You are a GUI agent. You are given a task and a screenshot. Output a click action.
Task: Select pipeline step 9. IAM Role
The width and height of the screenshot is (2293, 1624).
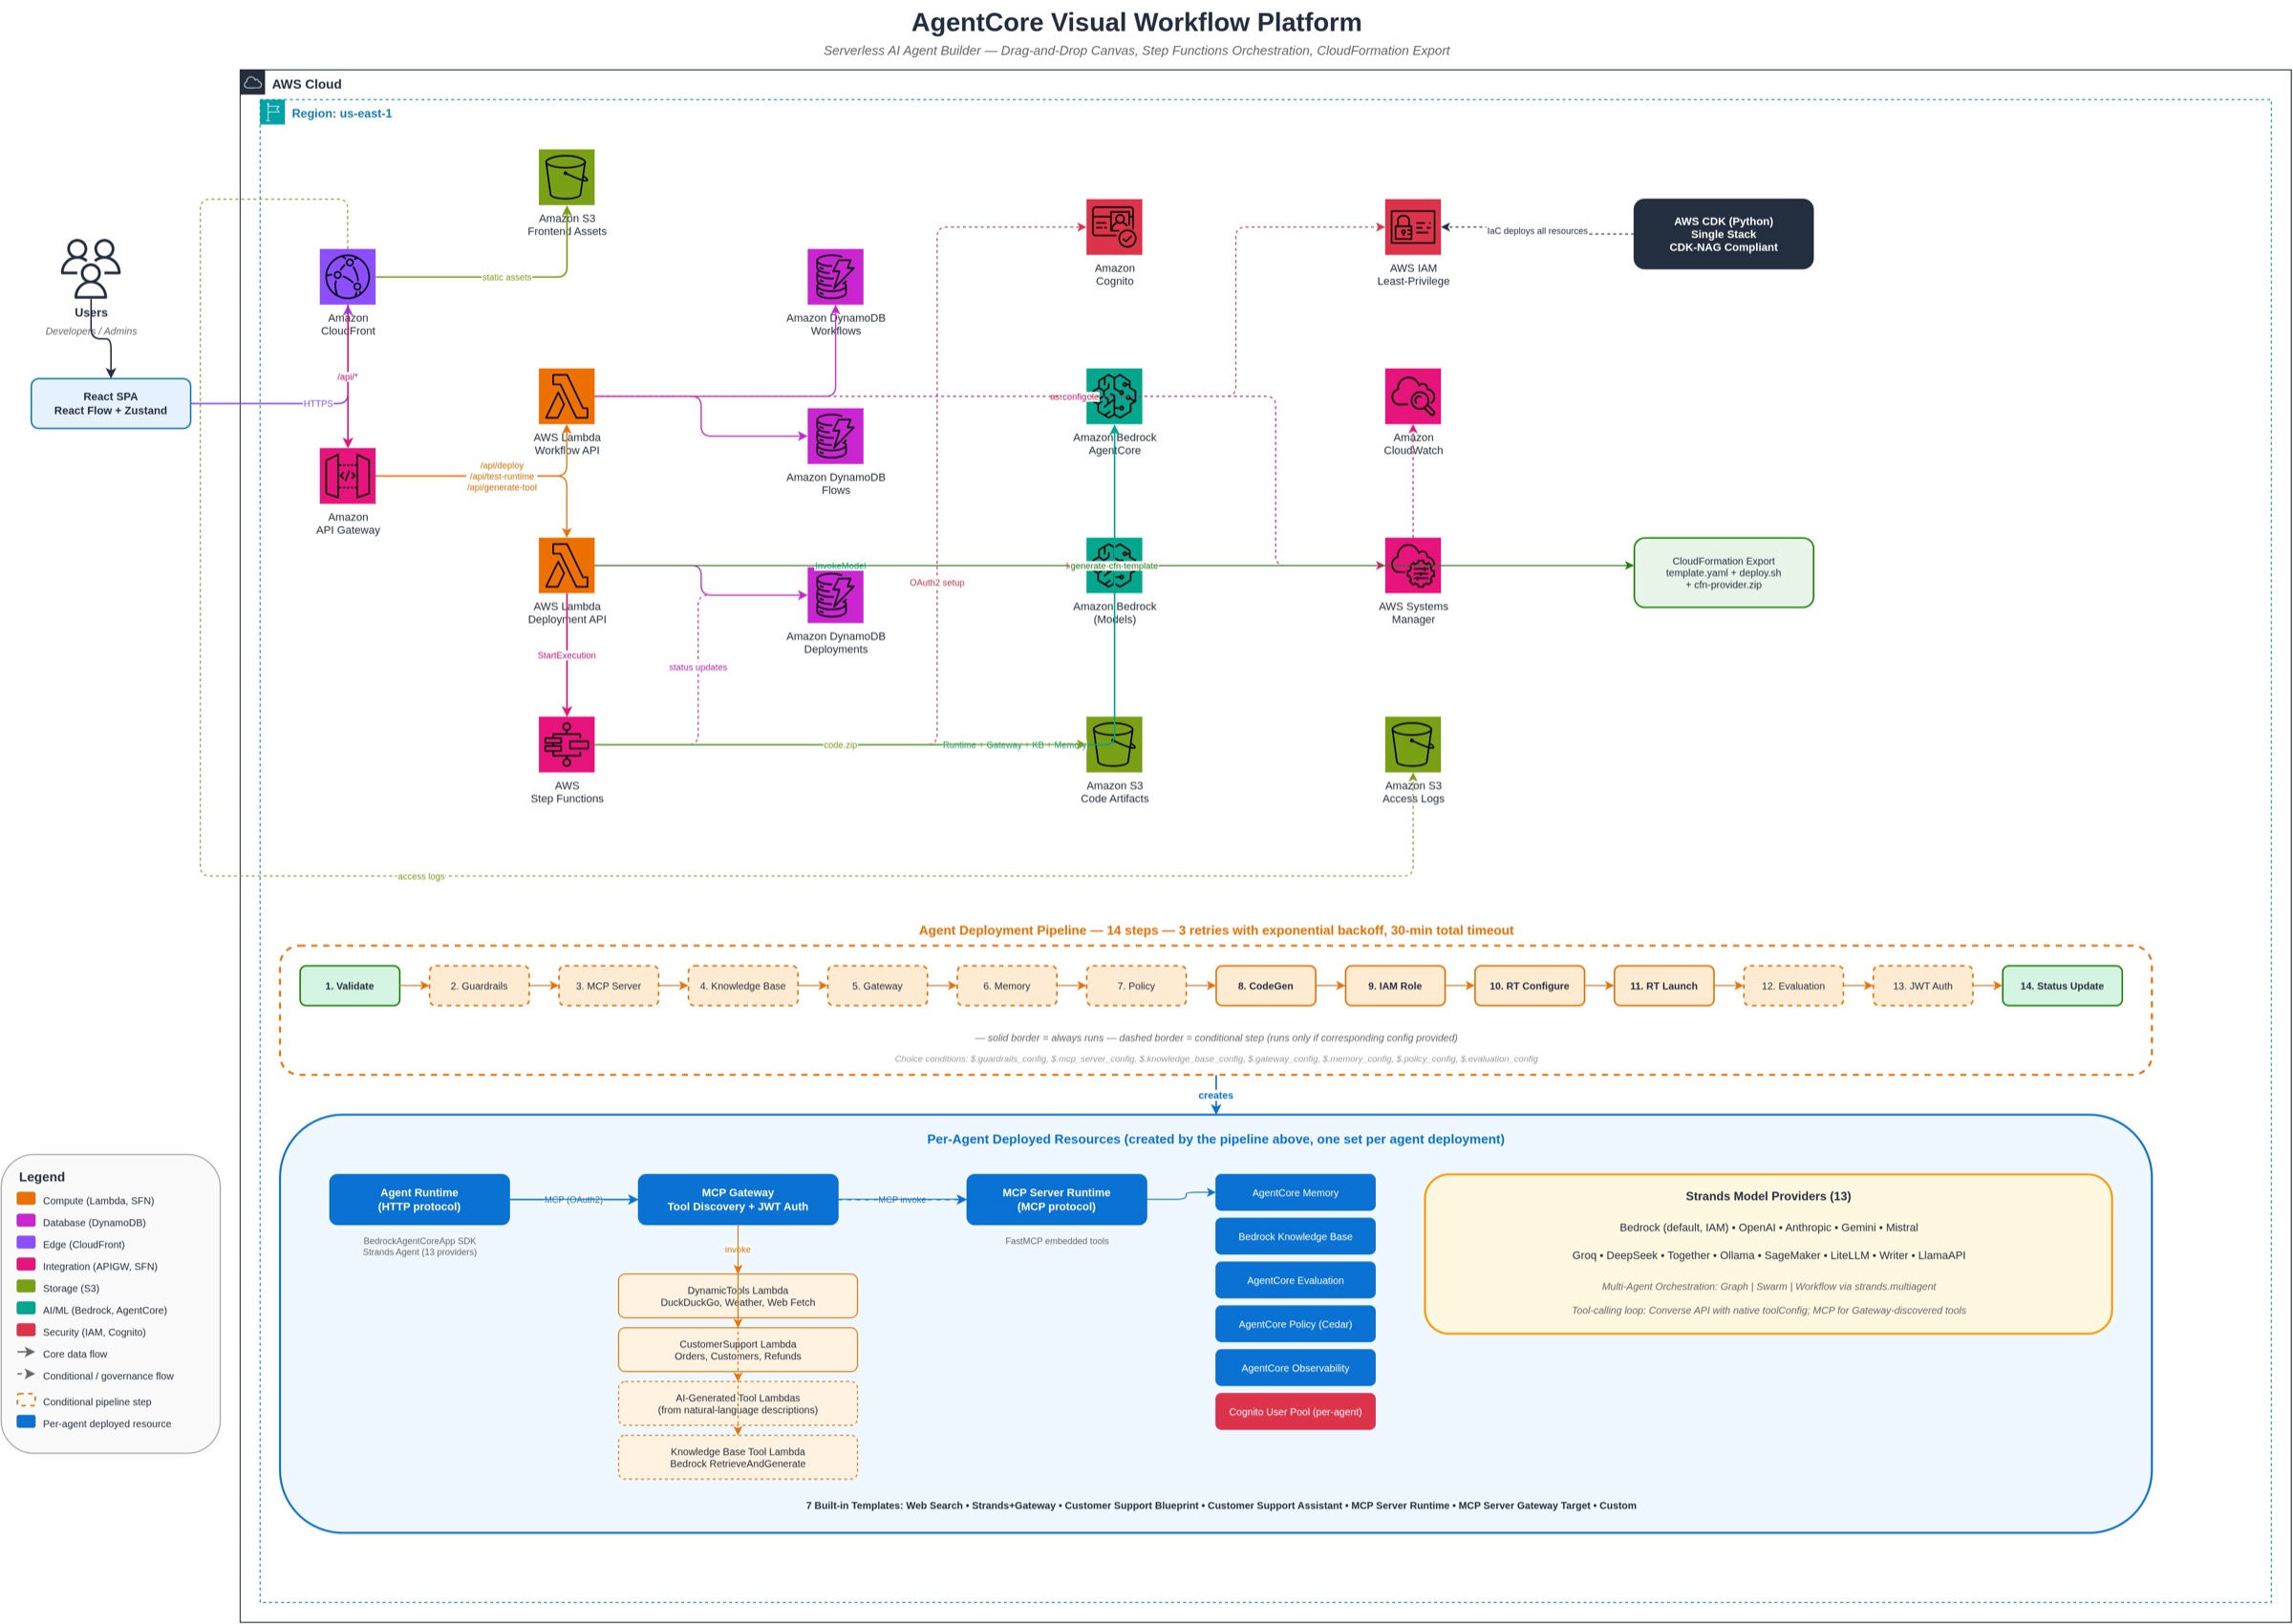pos(1394,985)
